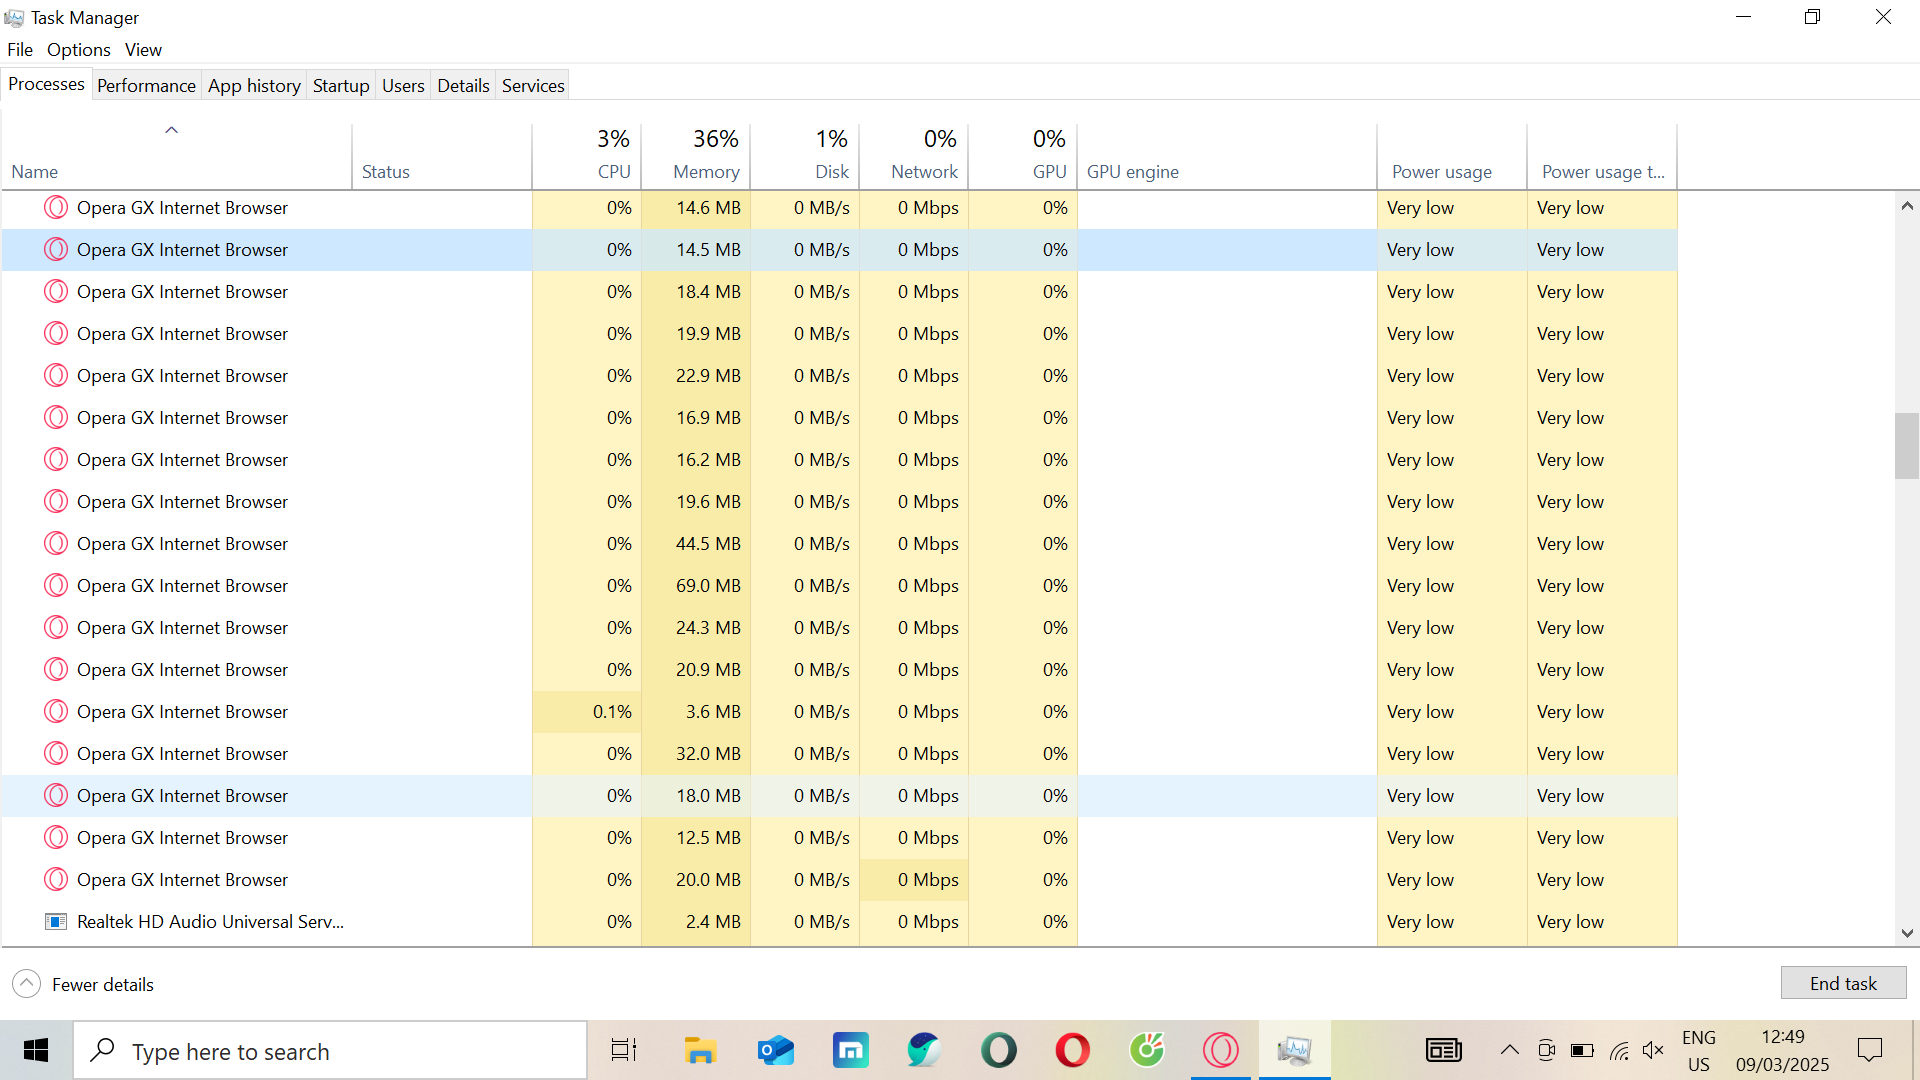
Task: Open the green Opera-style O icon on taskbar
Action: tap(998, 1050)
